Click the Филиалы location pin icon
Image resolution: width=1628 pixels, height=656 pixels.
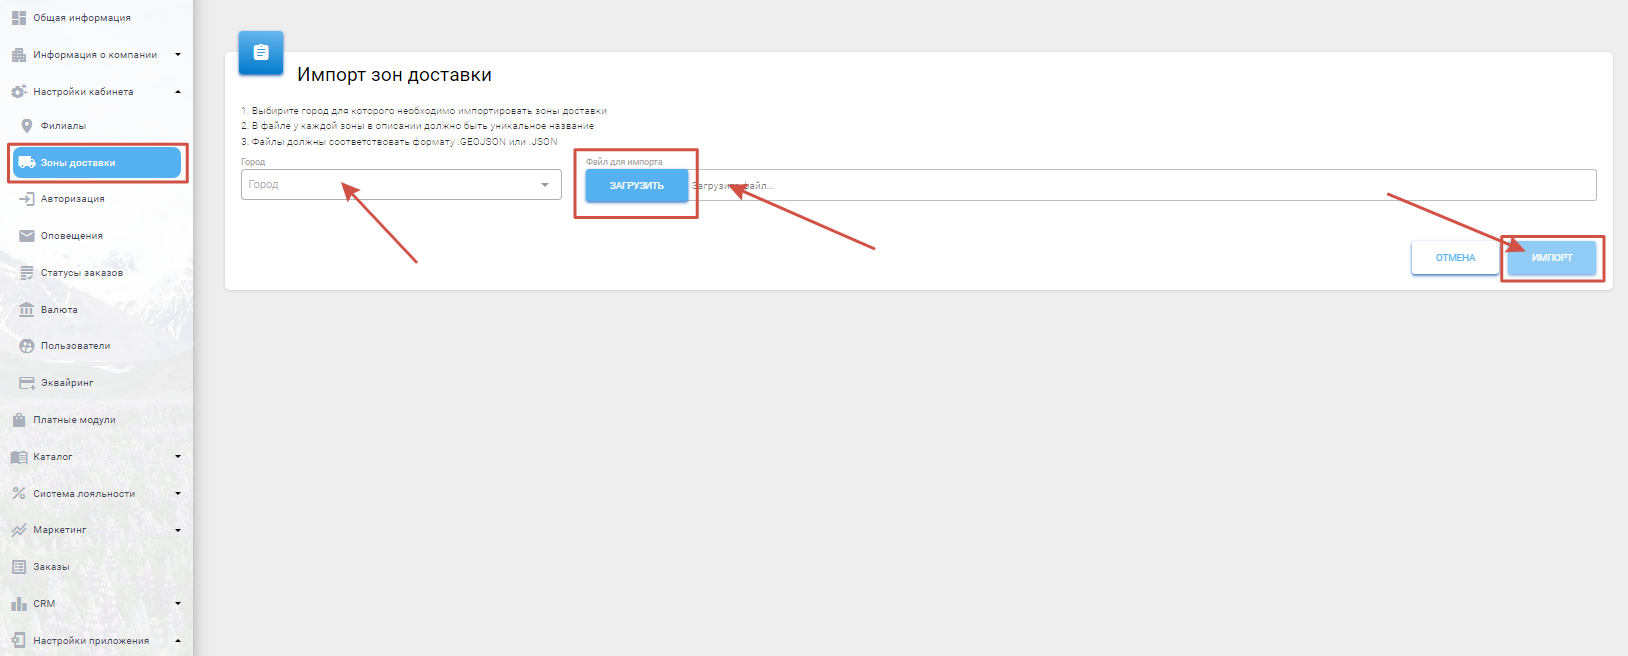[x=27, y=126]
